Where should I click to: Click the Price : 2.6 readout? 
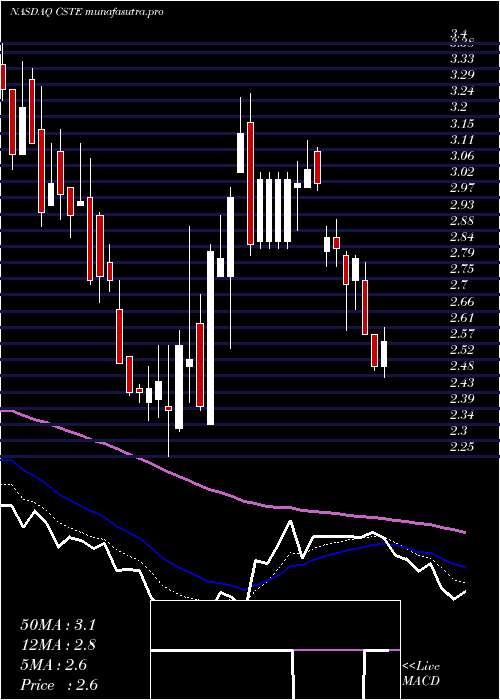coord(59,685)
